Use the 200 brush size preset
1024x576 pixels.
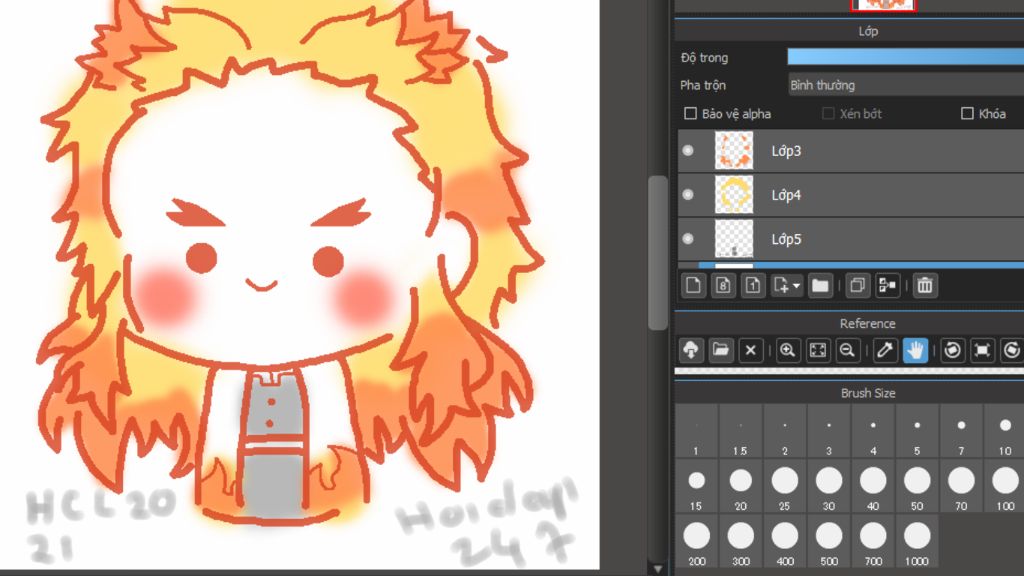pyautogui.click(x=696, y=541)
